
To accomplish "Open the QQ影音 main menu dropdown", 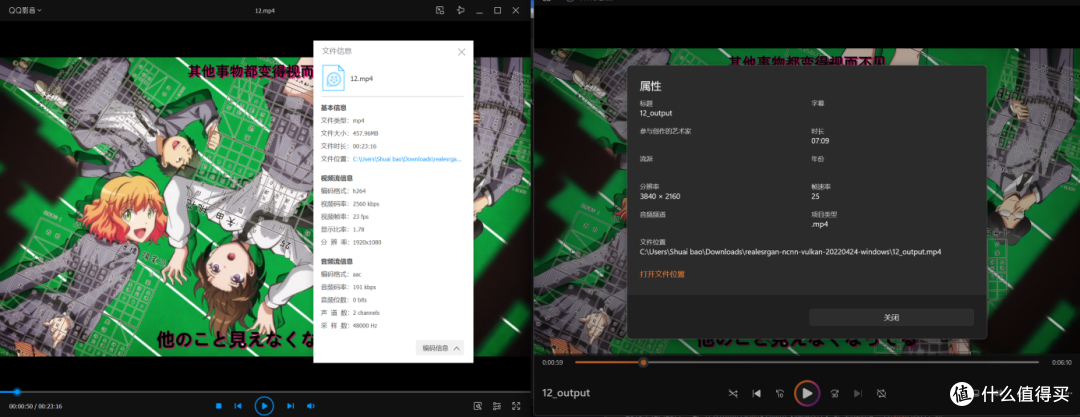I will click(x=24, y=10).
